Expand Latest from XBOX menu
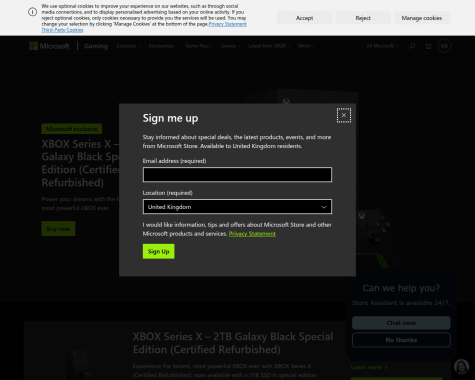This screenshot has width=475, height=380. pyautogui.click(x=269, y=46)
